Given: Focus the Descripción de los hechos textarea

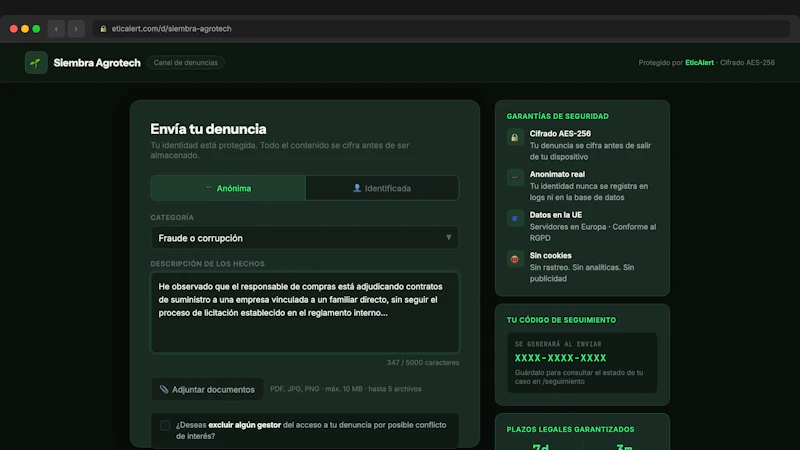Looking at the screenshot, I should click(x=305, y=312).
